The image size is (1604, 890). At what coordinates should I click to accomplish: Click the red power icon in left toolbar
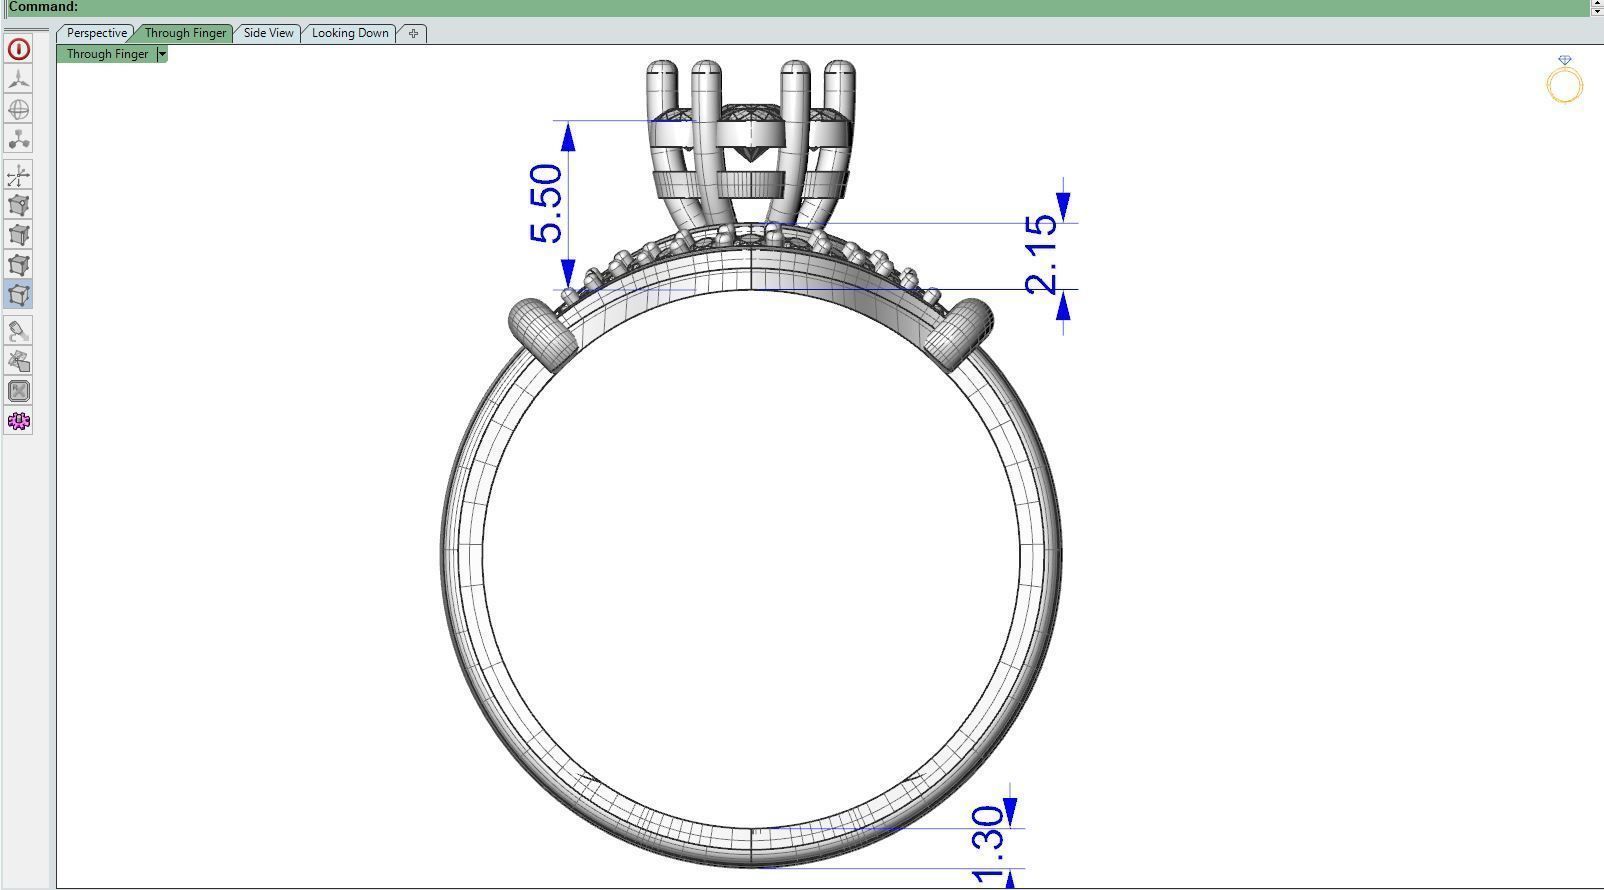pyautogui.click(x=18, y=49)
